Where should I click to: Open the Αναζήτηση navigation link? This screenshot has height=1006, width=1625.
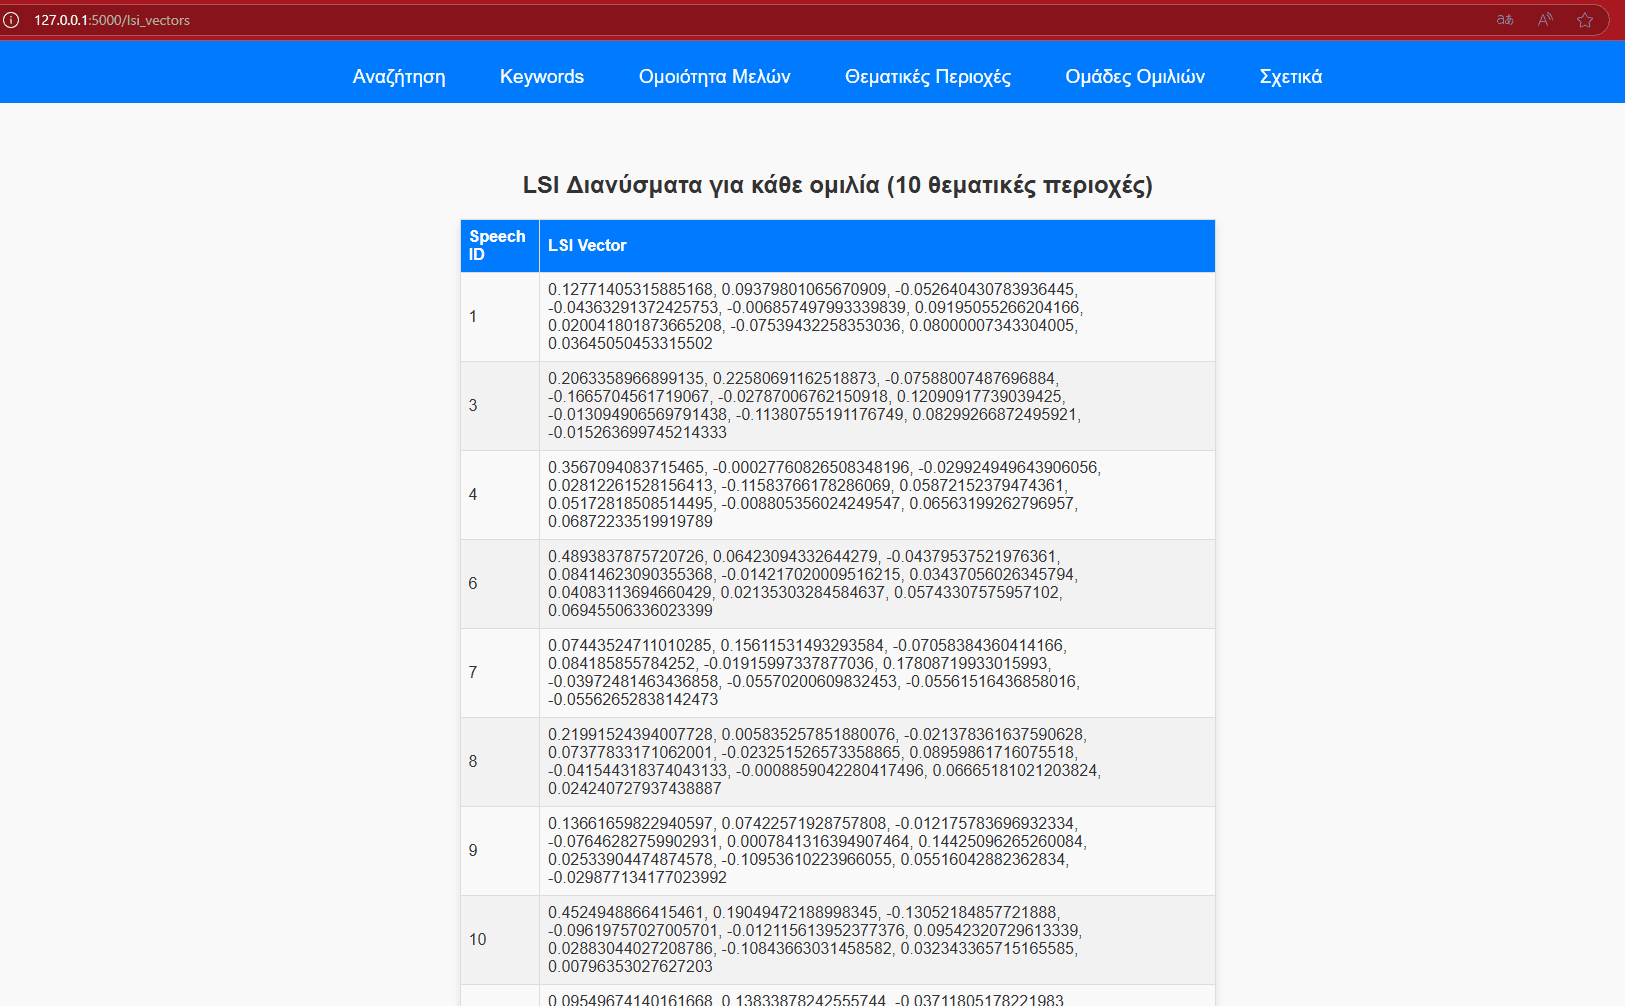click(399, 77)
